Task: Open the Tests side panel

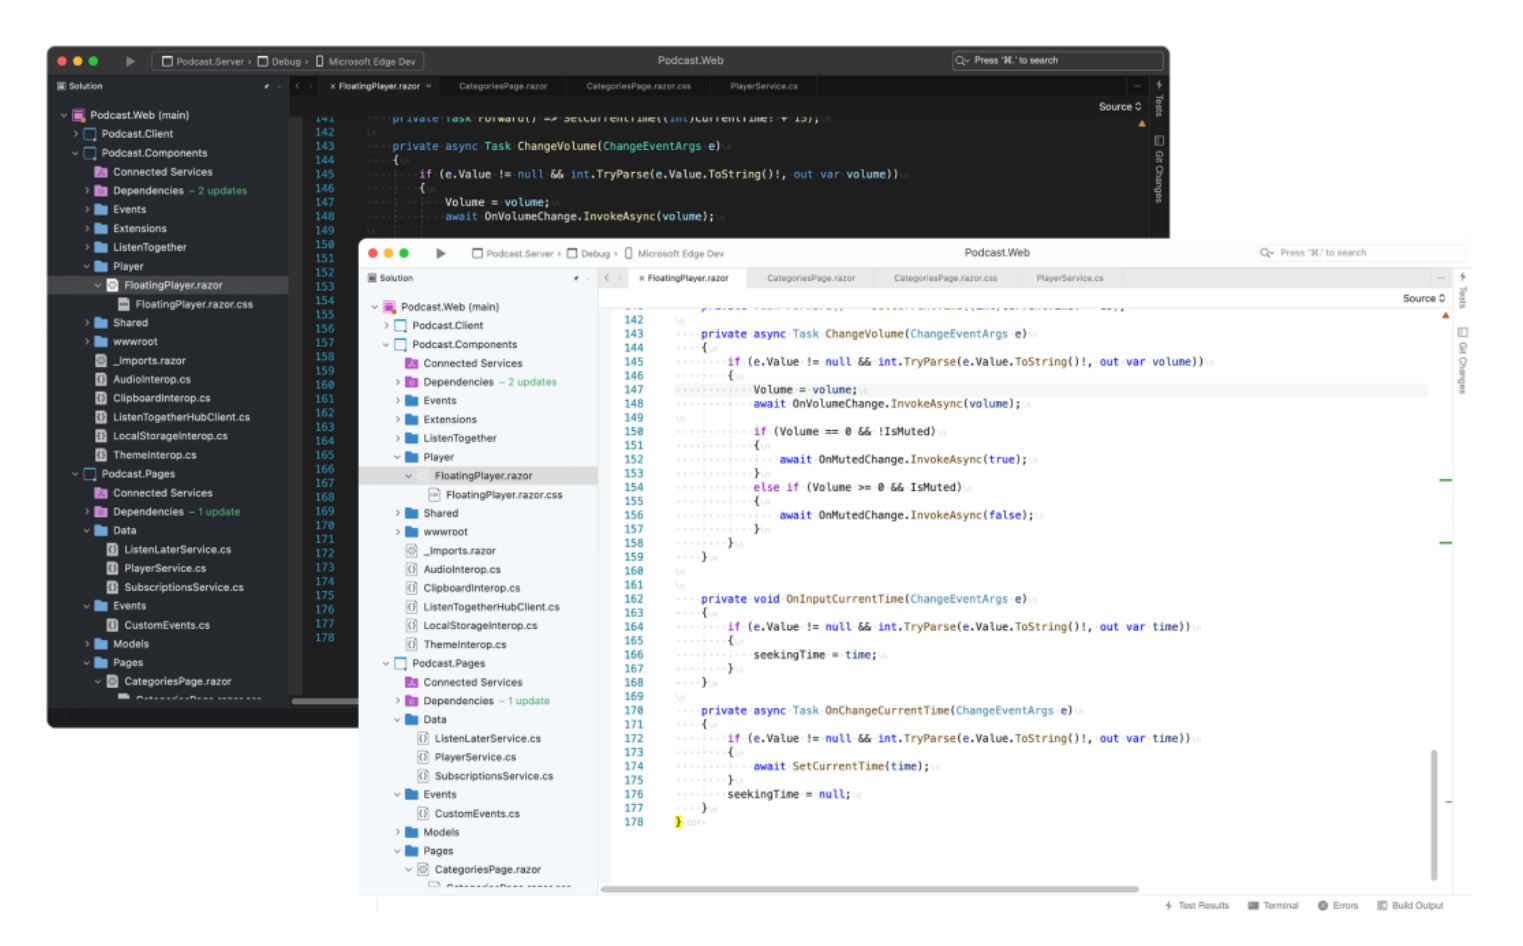Action: pyautogui.click(x=1461, y=297)
